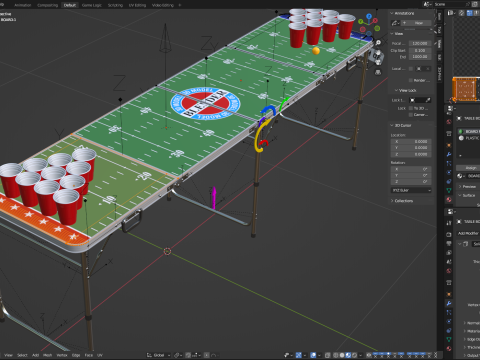Switch to the UV Editing workspace tab
The width and height of the screenshot is (480, 360).
[137, 5]
